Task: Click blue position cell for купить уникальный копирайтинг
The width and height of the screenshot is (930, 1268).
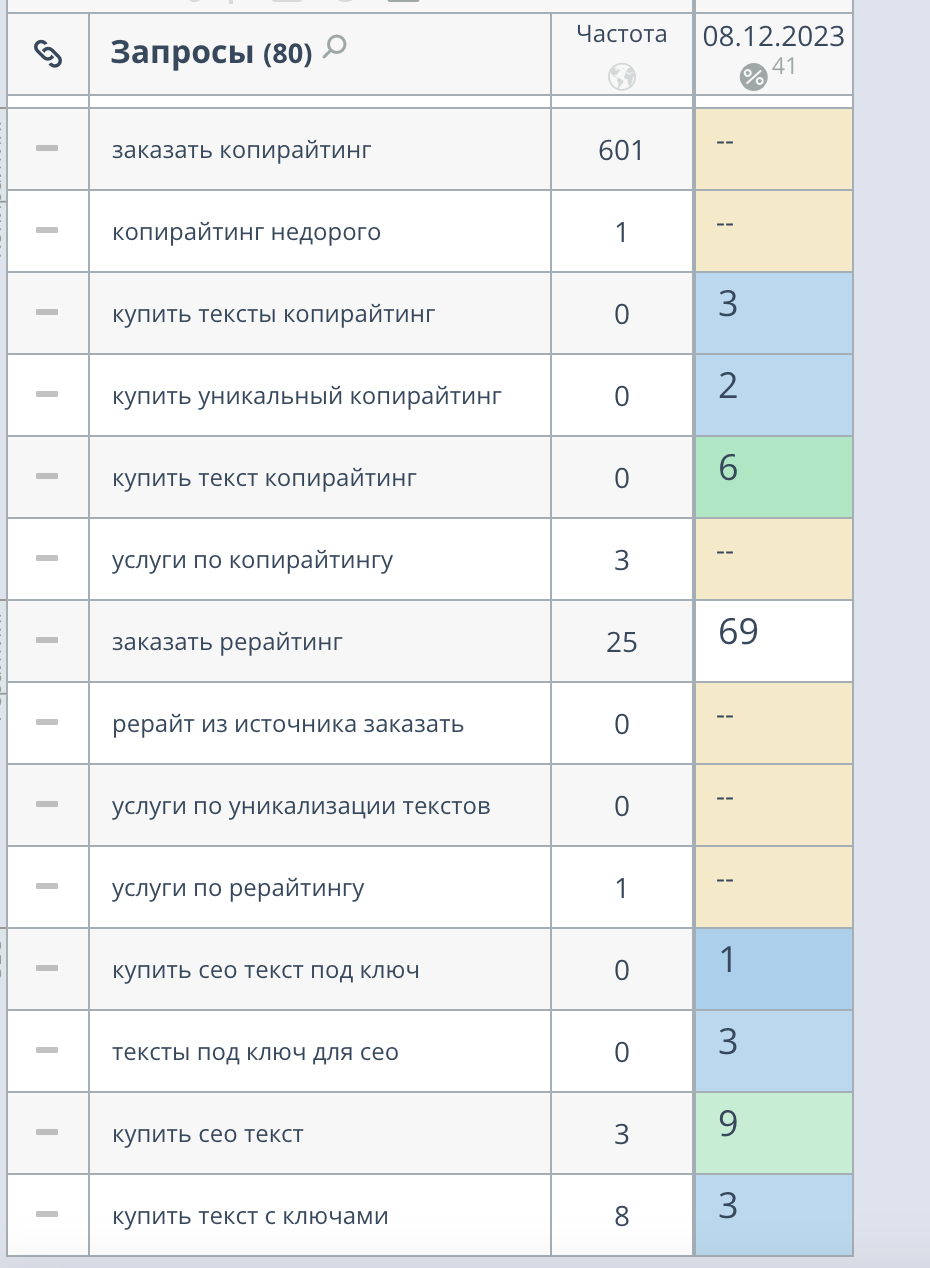Action: pyautogui.click(x=773, y=395)
